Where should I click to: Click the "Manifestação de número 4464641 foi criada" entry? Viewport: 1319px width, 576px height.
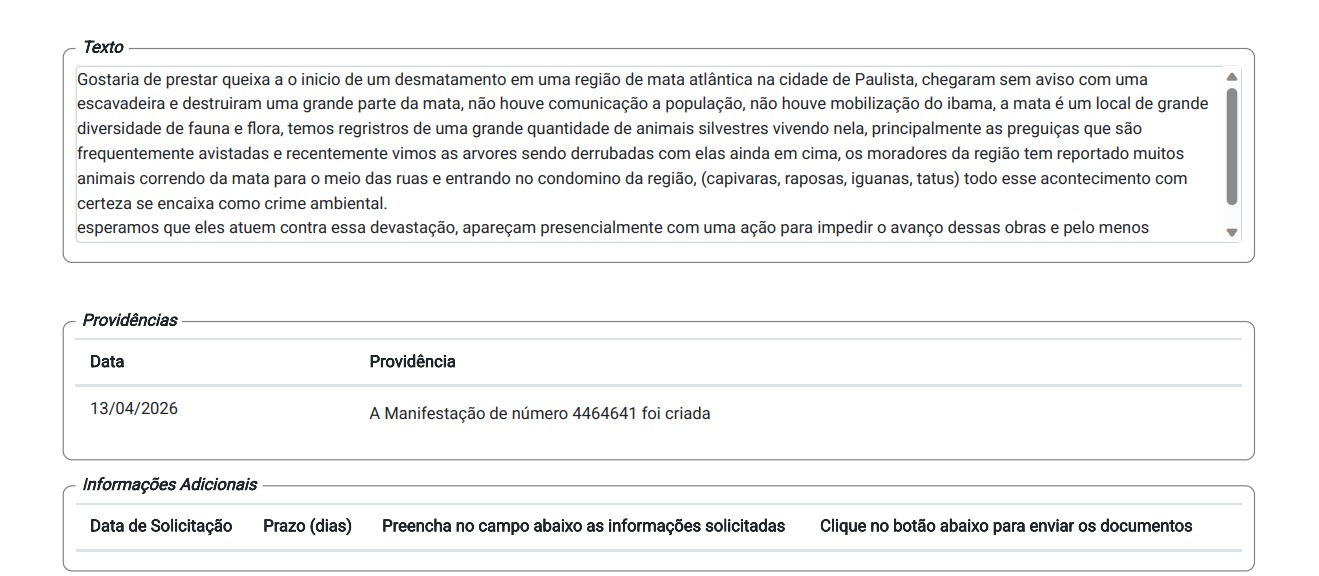click(540, 414)
